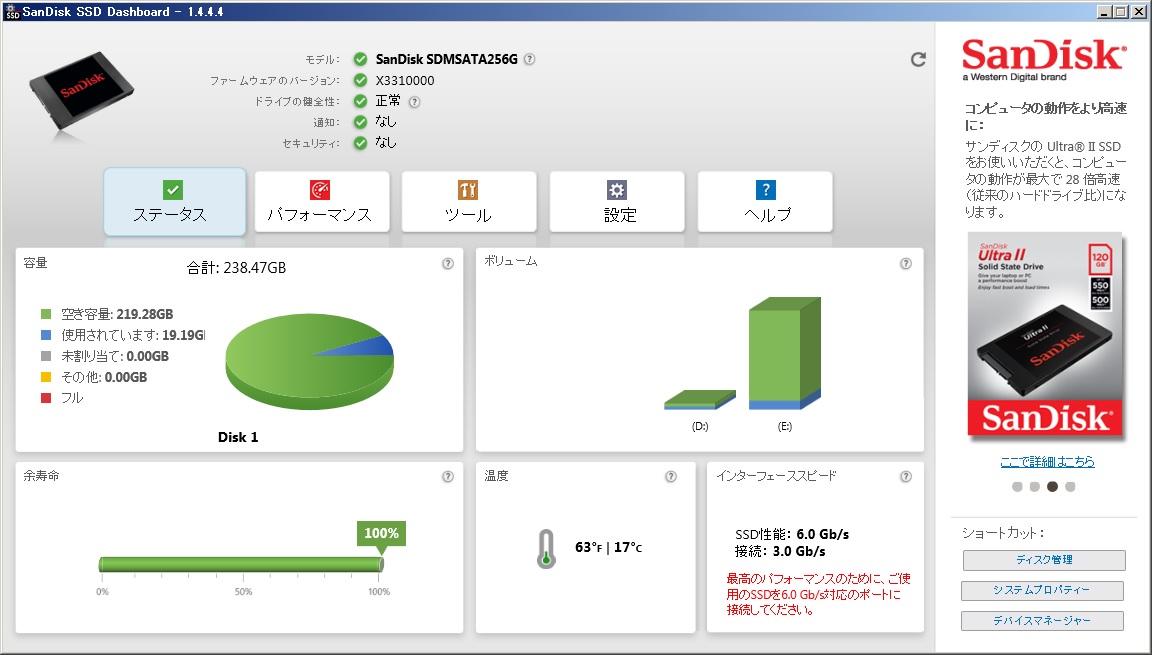This screenshot has height=655, width=1152.
Task: Click the green check beside 正常
Action: click(360, 101)
